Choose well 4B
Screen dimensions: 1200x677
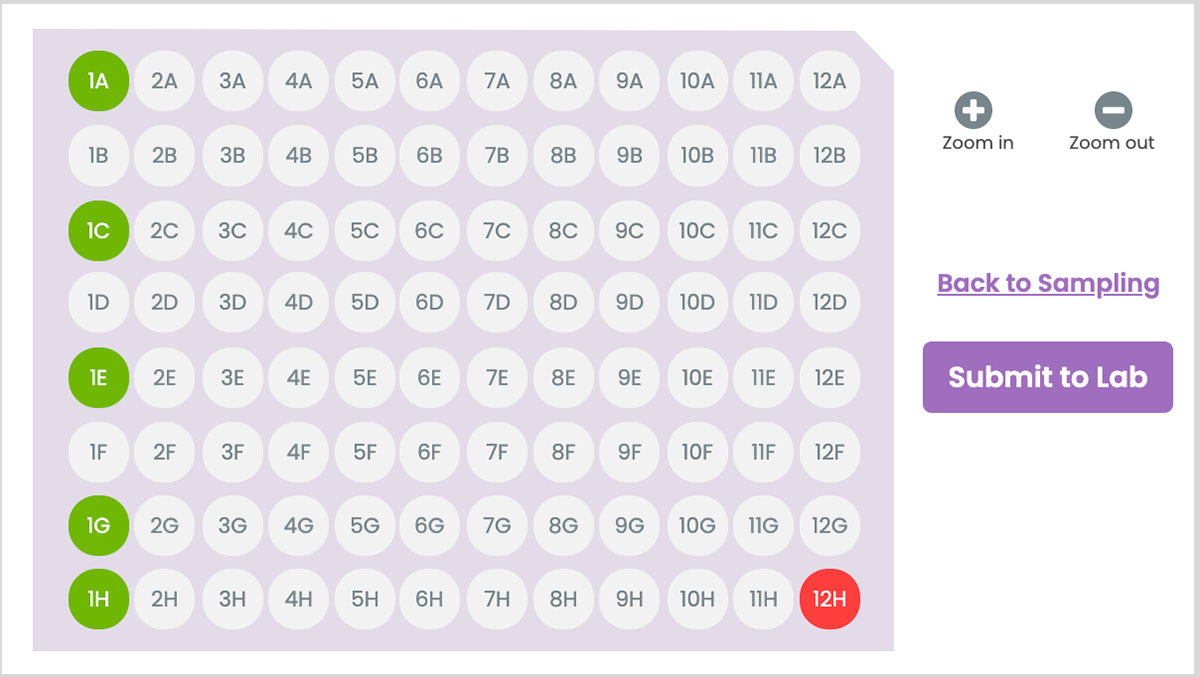(298, 155)
